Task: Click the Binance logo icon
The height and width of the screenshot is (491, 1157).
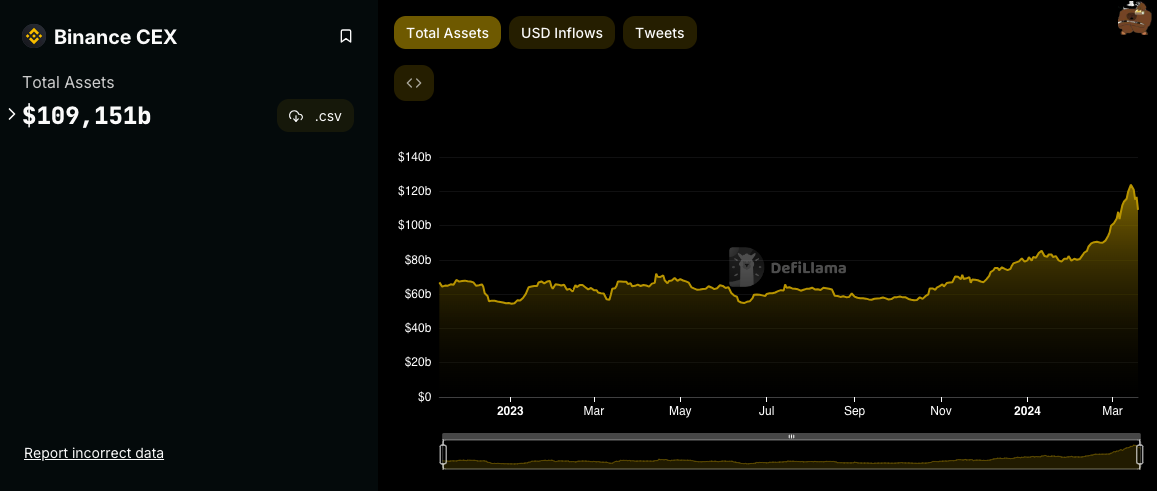Action: [x=34, y=37]
